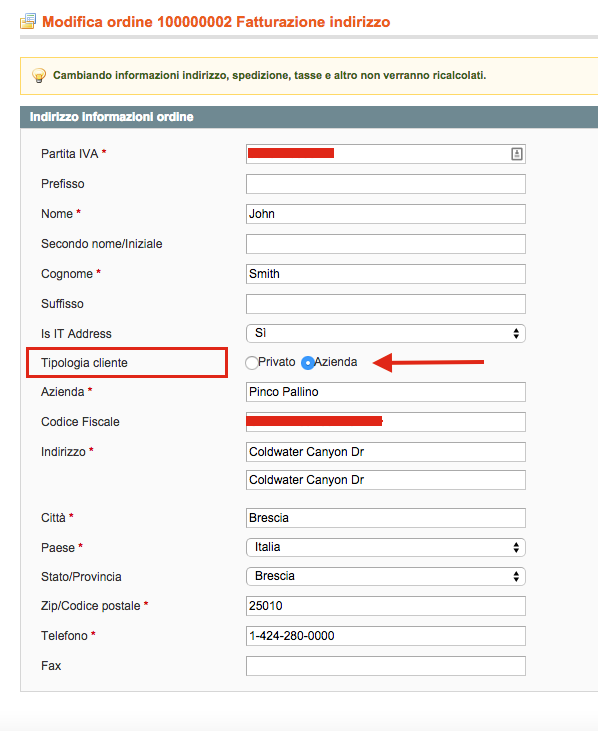The height and width of the screenshot is (731, 598).
Task: Click the order edit icon beside the page title
Action: (x=28, y=21)
